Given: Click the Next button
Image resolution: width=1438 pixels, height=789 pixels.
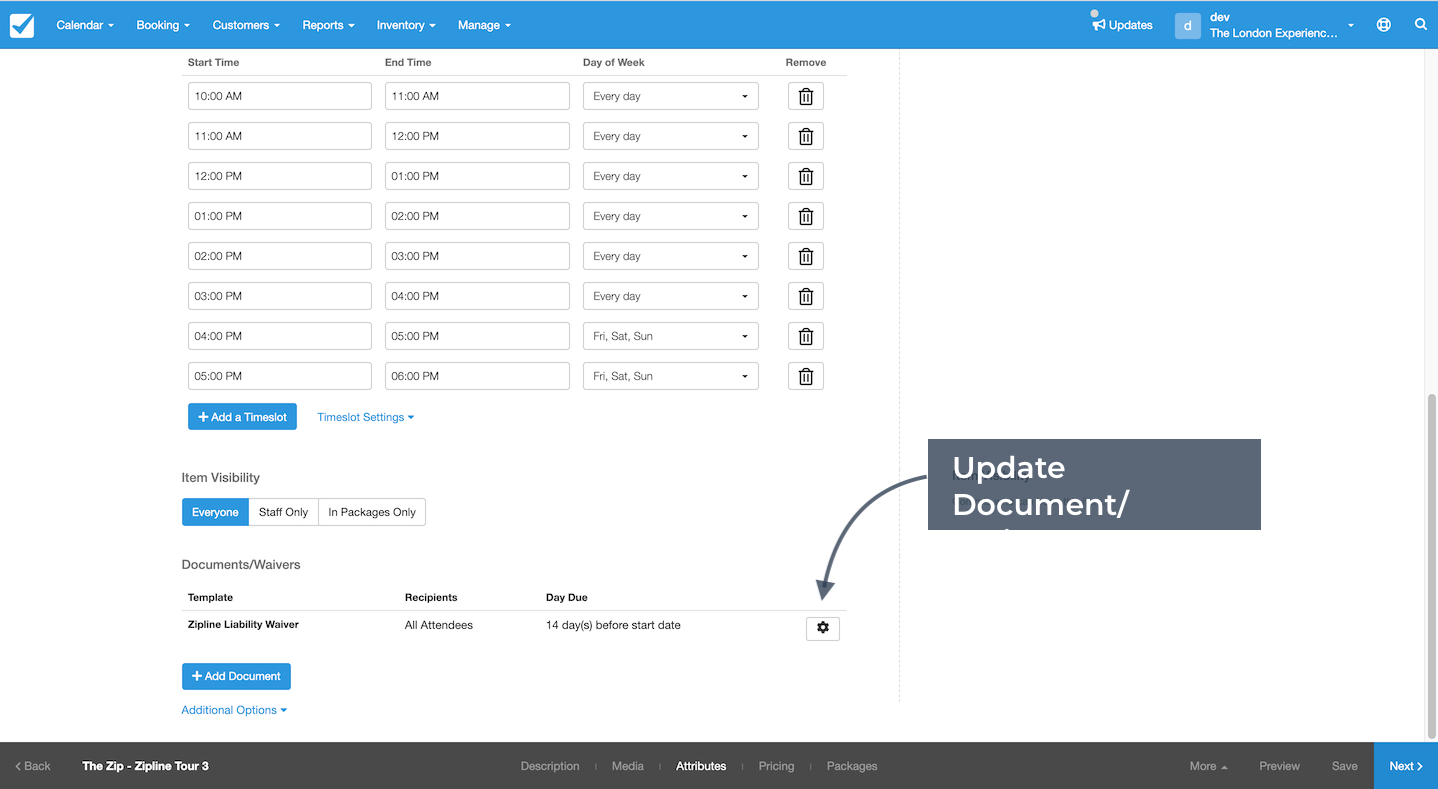Looking at the screenshot, I should coord(1406,766).
